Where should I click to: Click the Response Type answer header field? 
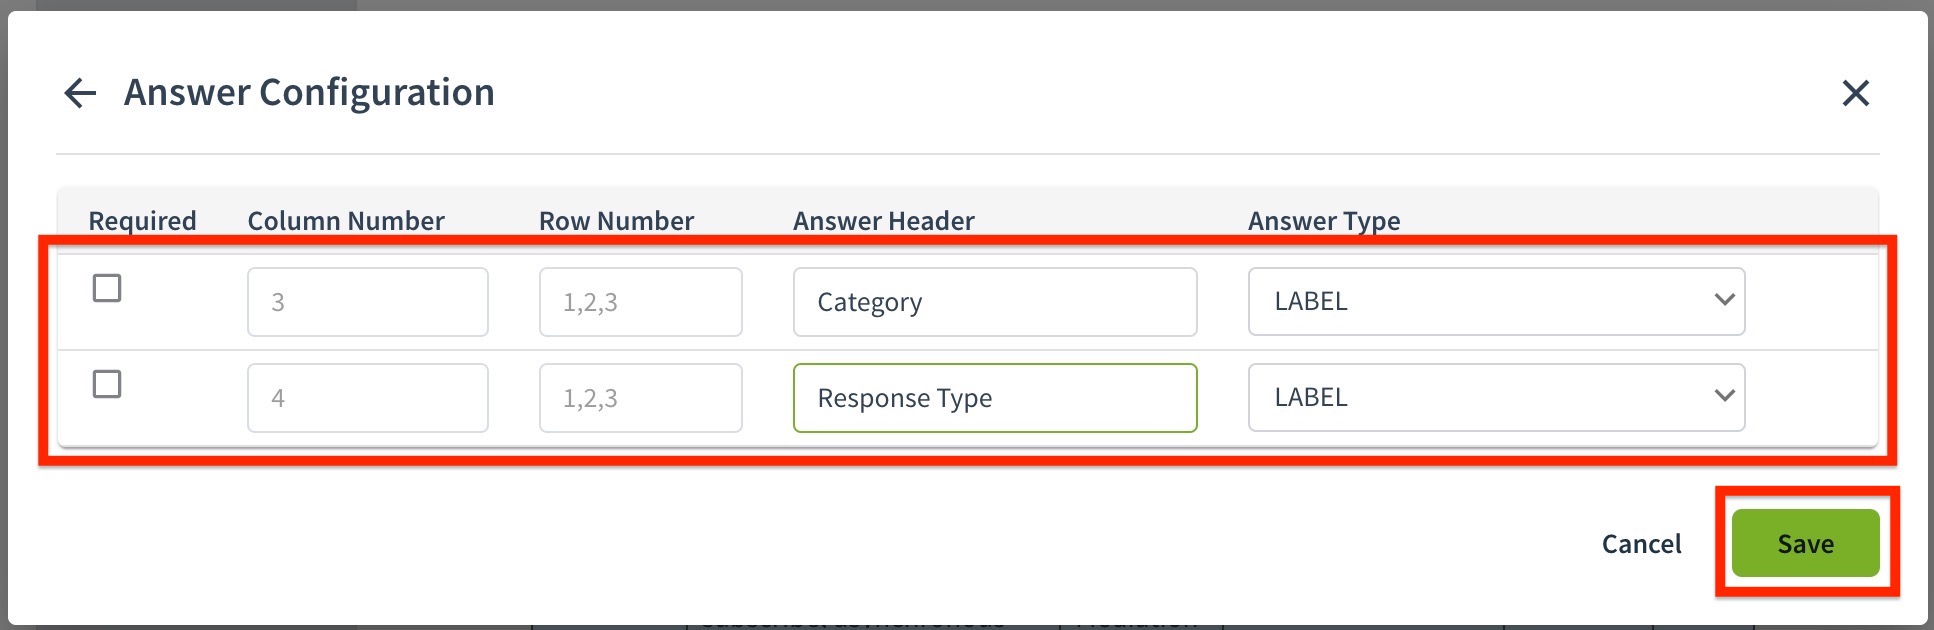(995, 398)
